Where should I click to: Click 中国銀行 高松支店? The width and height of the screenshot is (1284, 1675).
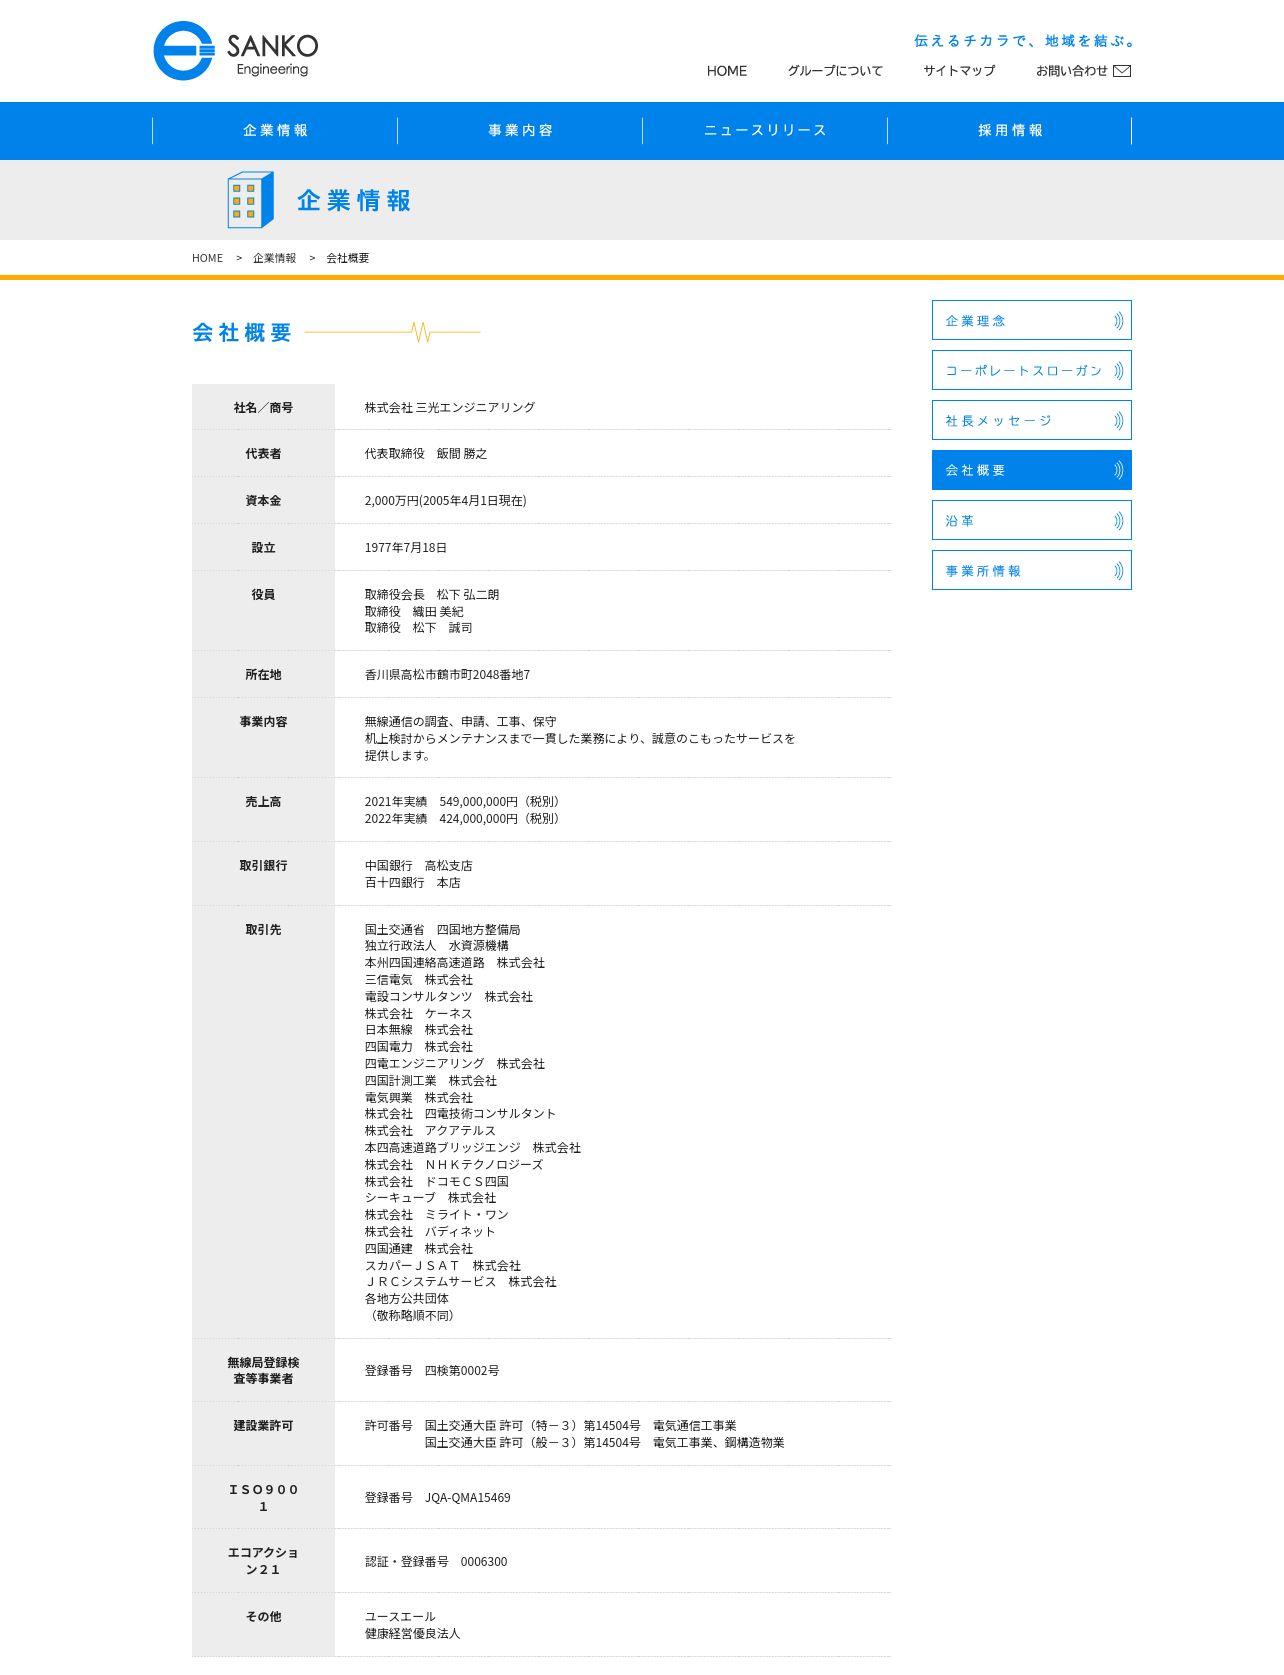pyautogui.click(x=419, y=866)
